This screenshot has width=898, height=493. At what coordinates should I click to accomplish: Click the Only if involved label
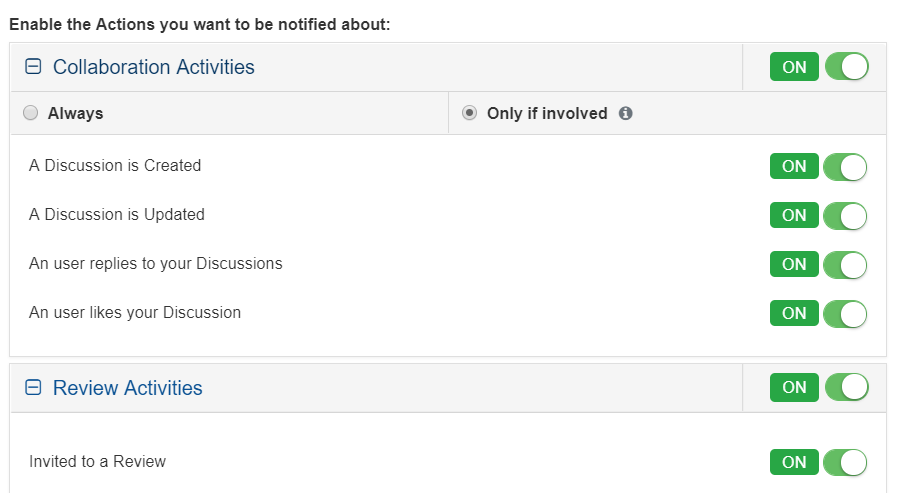[x=547, y=114]
